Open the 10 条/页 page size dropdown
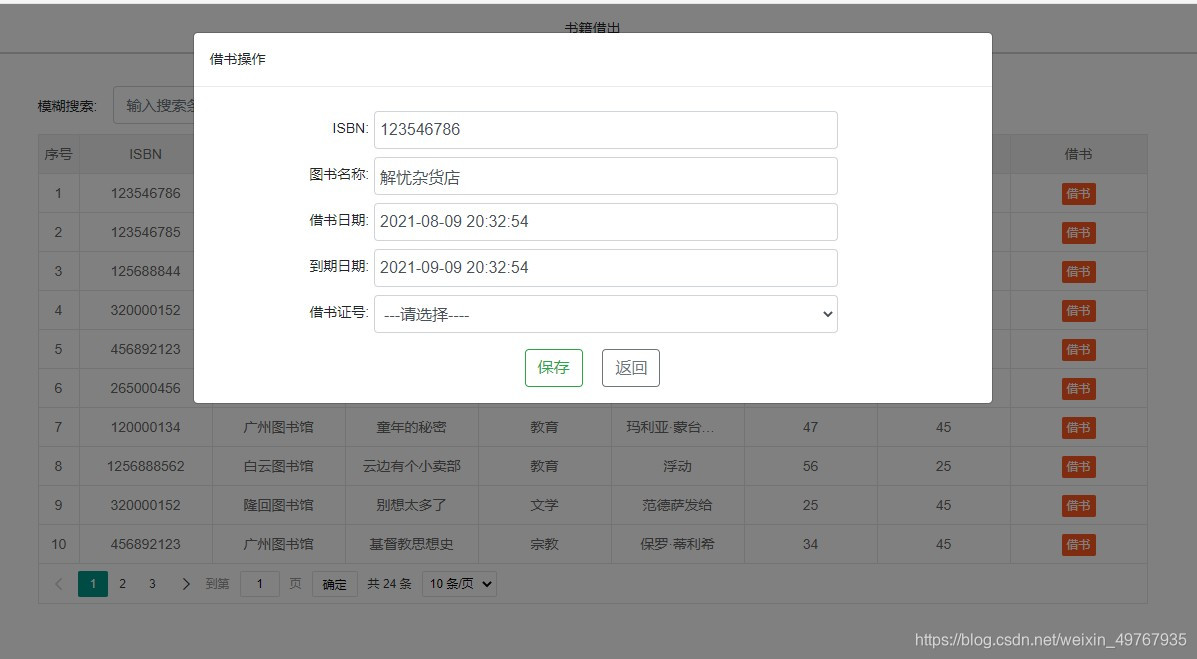The width and height of the screenshot is (1197, 659). pyautogui.click(x=459, y=584)
